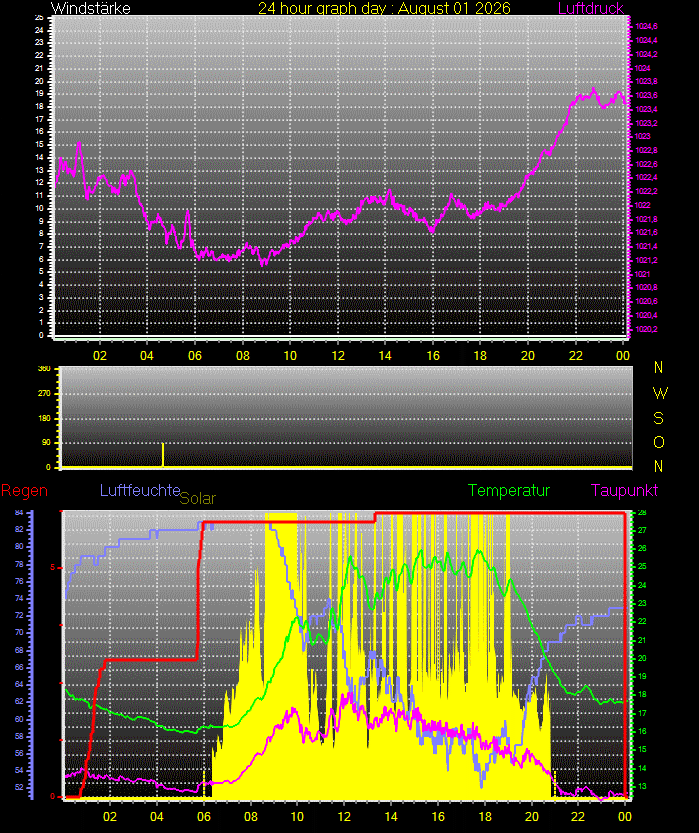Click the '70' humidity axis value
The width and height of the screenshot is (699, 833).
tap(19, 633)
